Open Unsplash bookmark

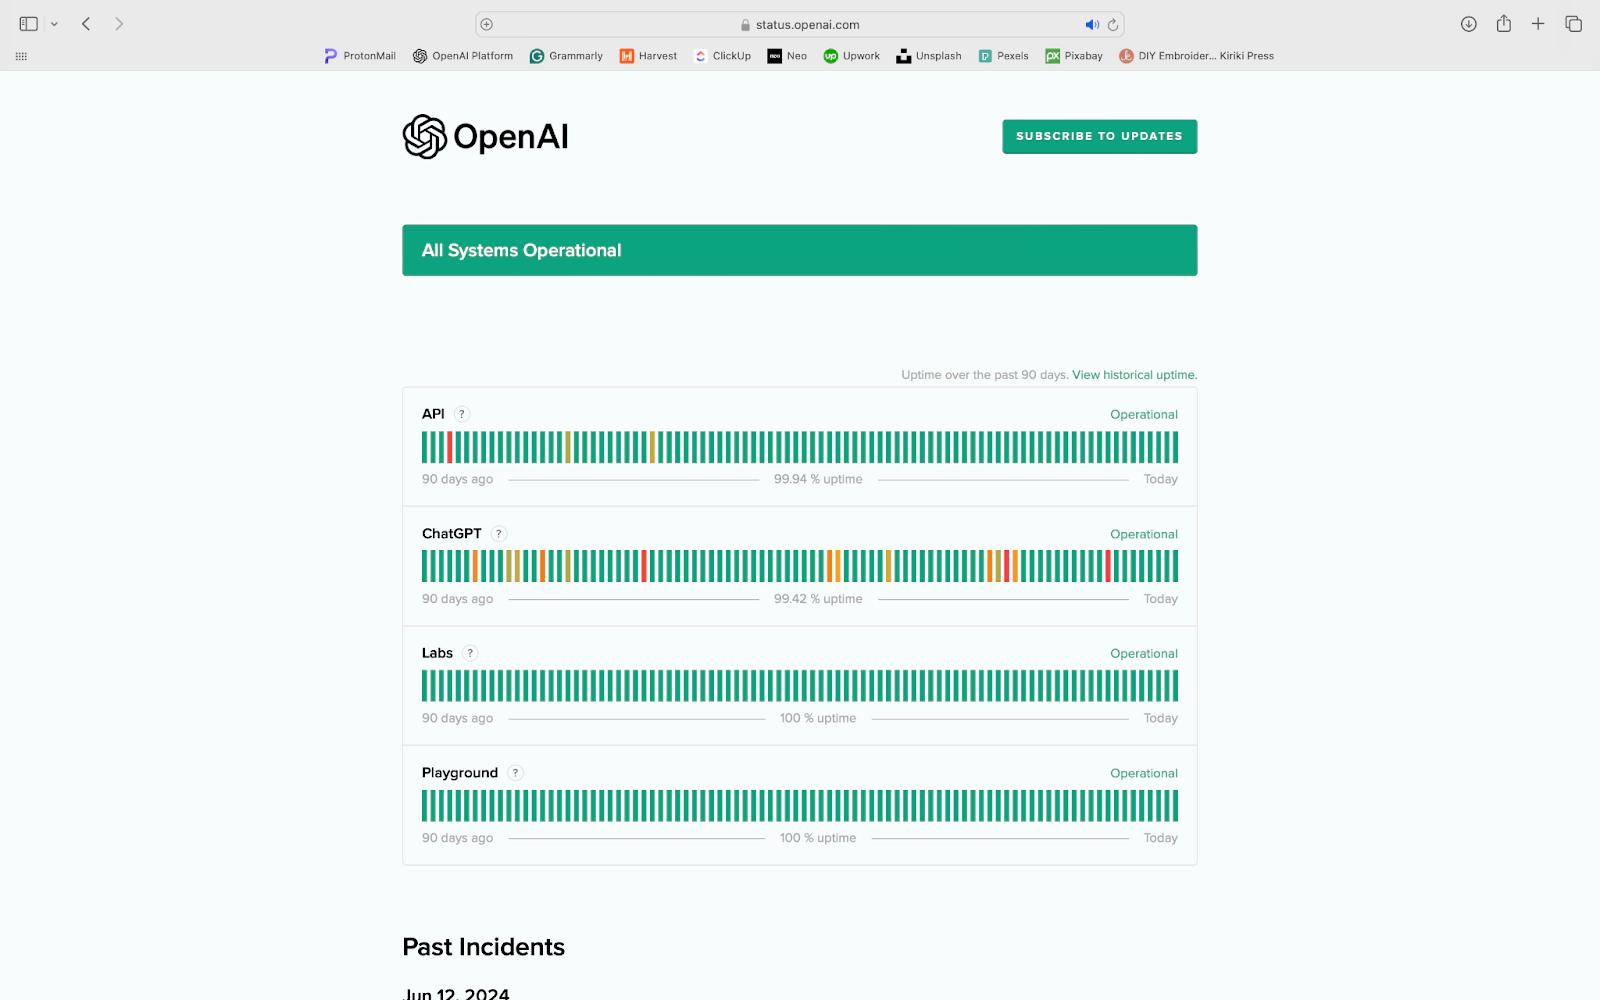pyautogui.click(x=929, y=56)
